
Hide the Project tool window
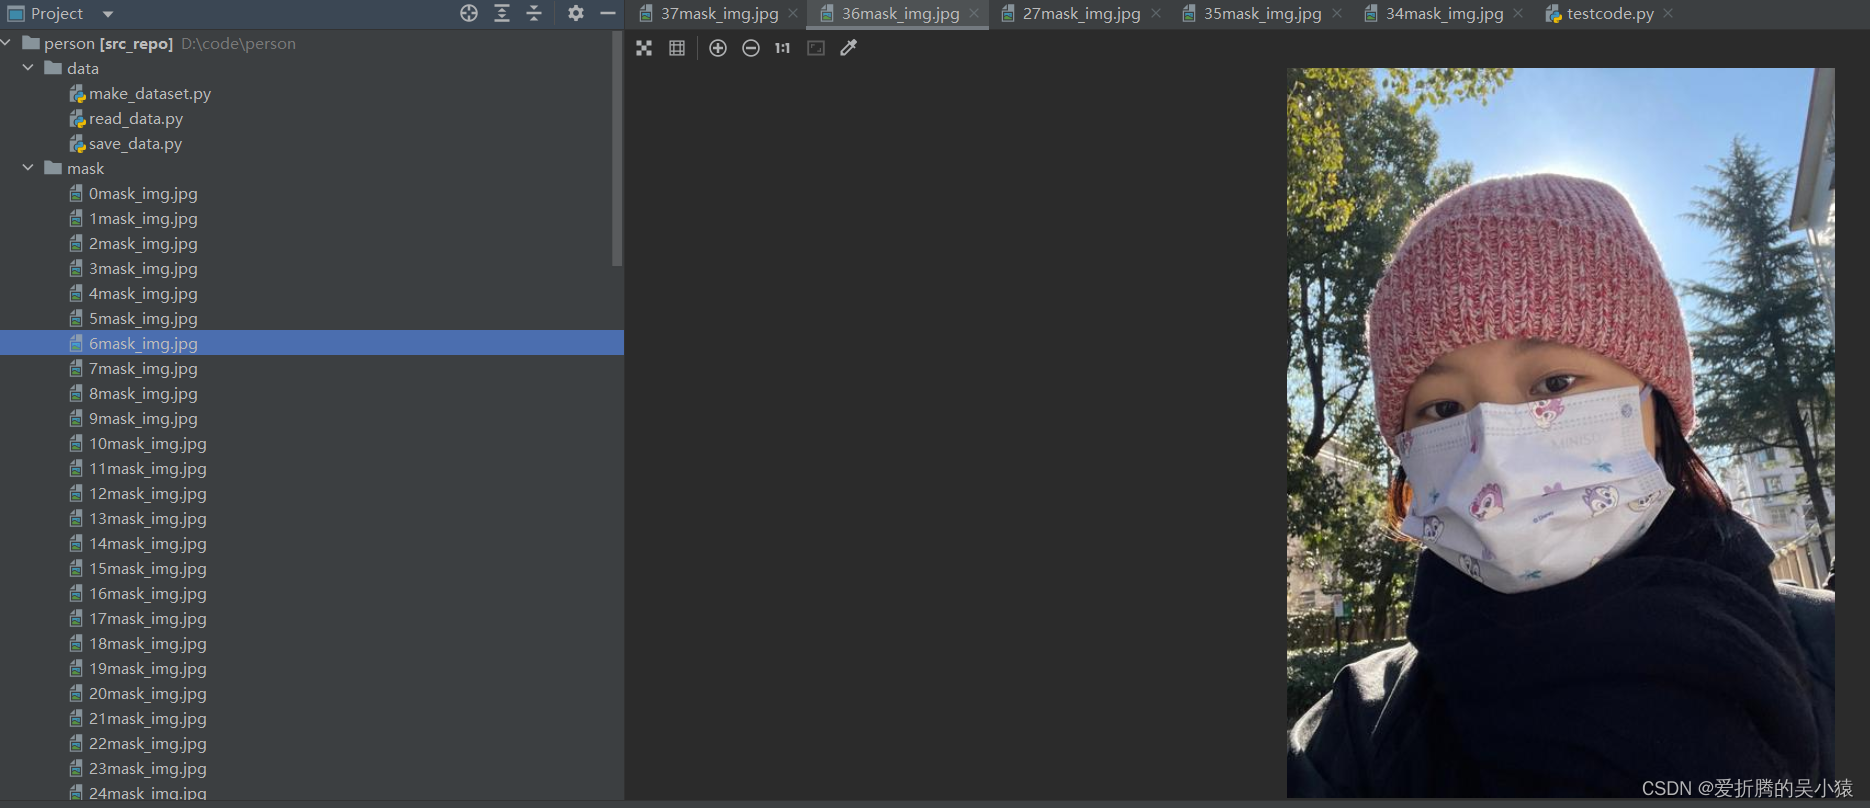pos(607,13)
